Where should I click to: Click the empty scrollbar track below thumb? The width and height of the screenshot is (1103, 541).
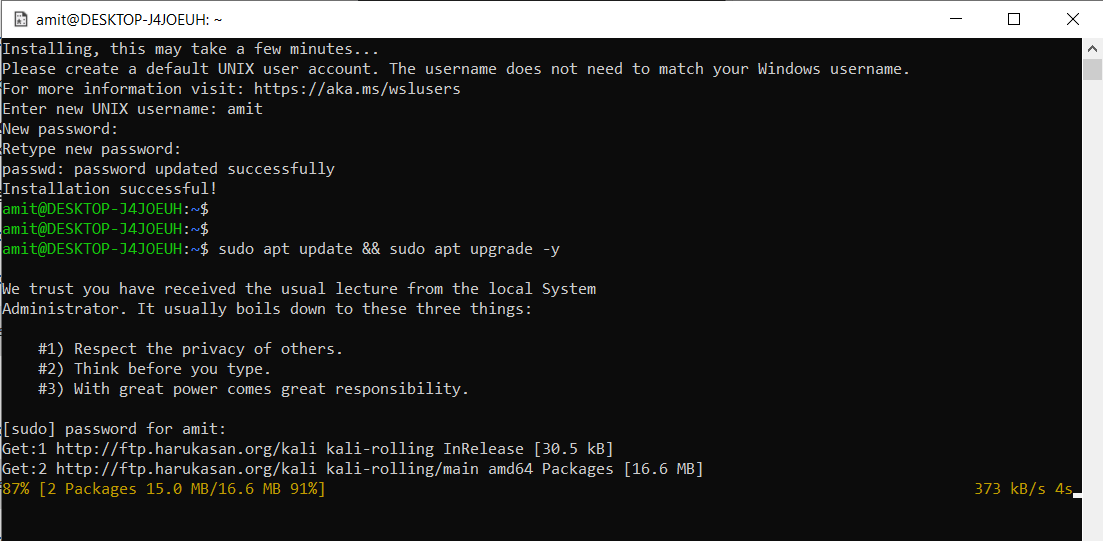(1092, 310)
